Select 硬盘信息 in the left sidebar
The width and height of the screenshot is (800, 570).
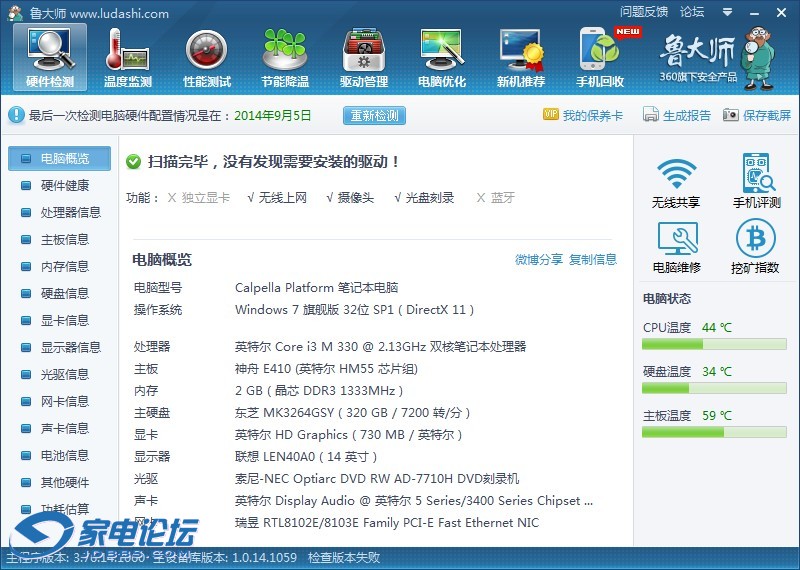64,293
